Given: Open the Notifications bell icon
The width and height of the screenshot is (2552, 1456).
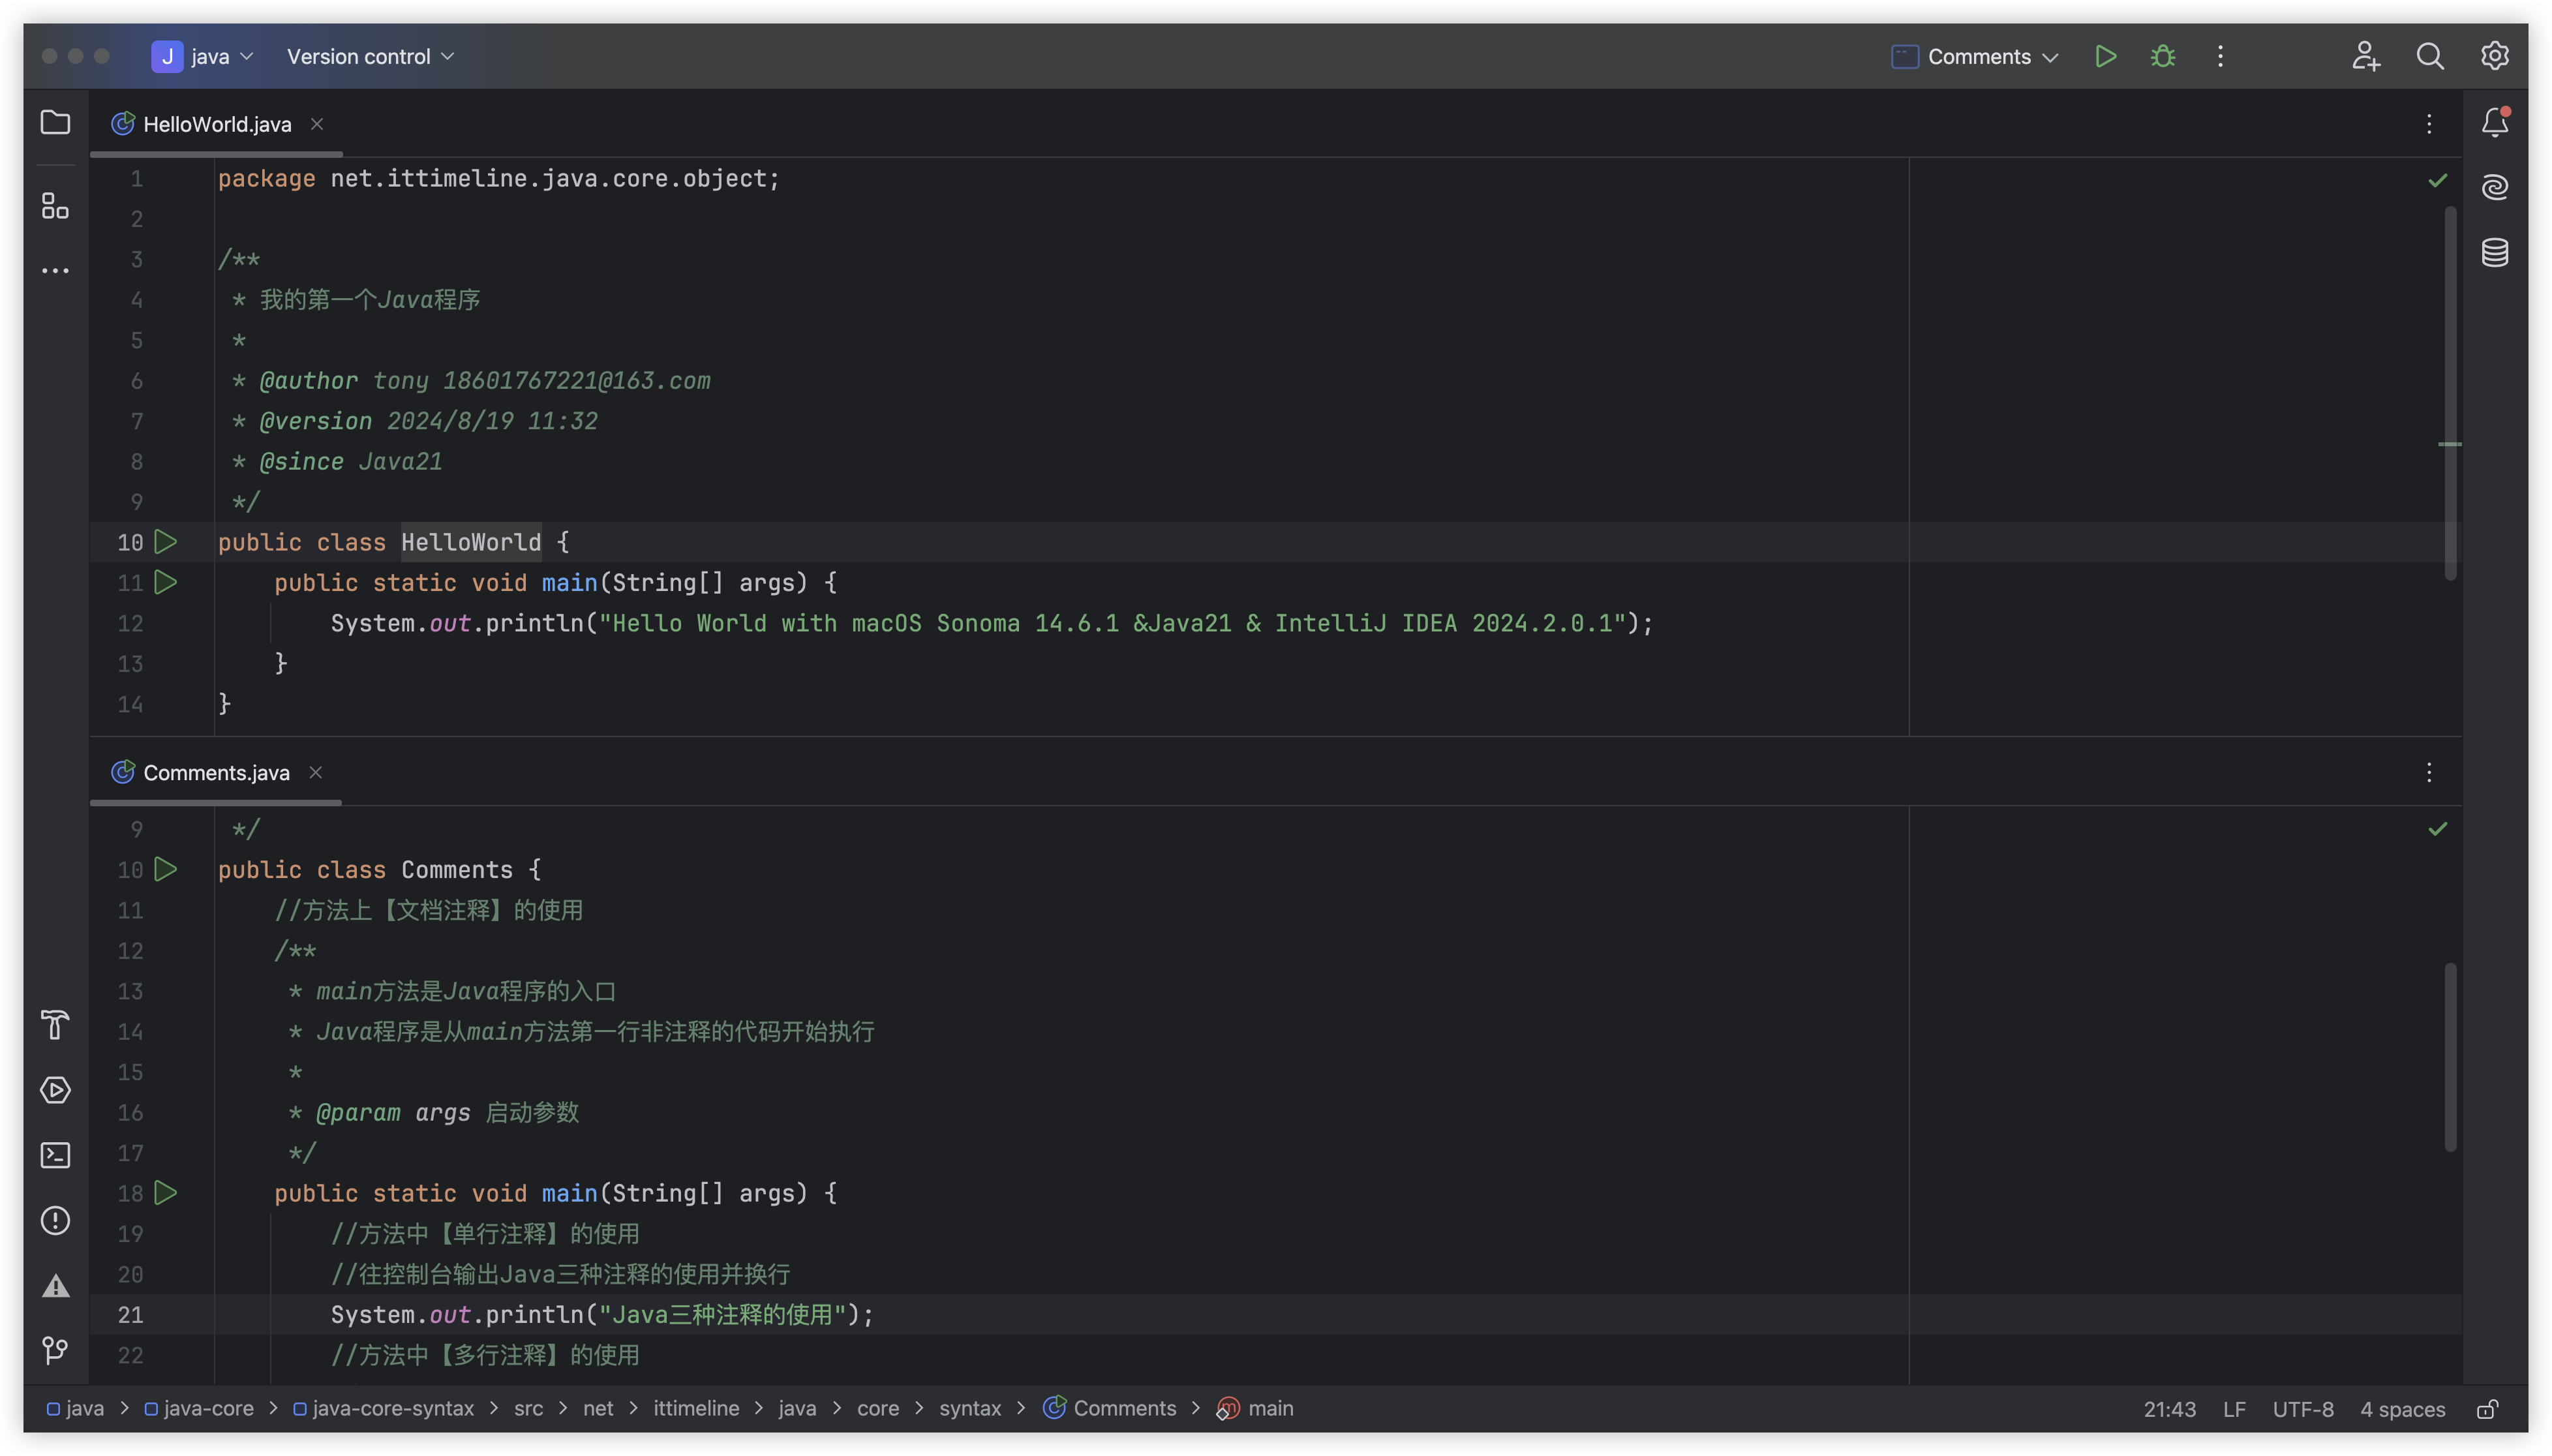Looking at the screenshot, I should click(x=2495, y=123).
